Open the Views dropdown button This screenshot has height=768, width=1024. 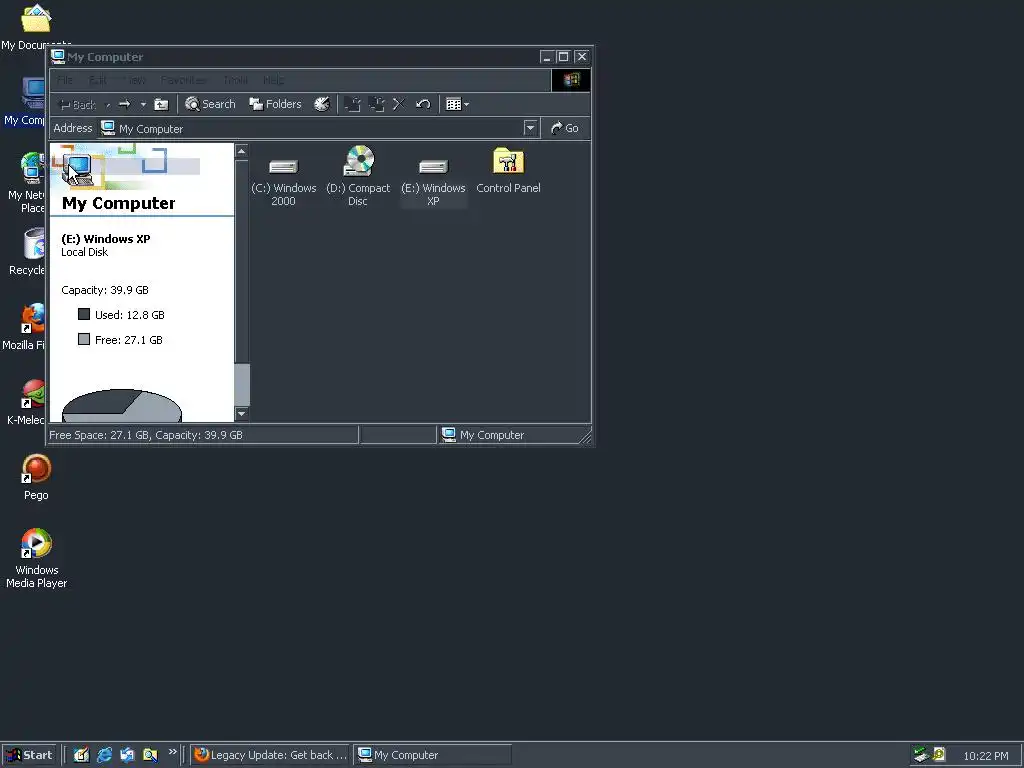(x=457, y=104)
